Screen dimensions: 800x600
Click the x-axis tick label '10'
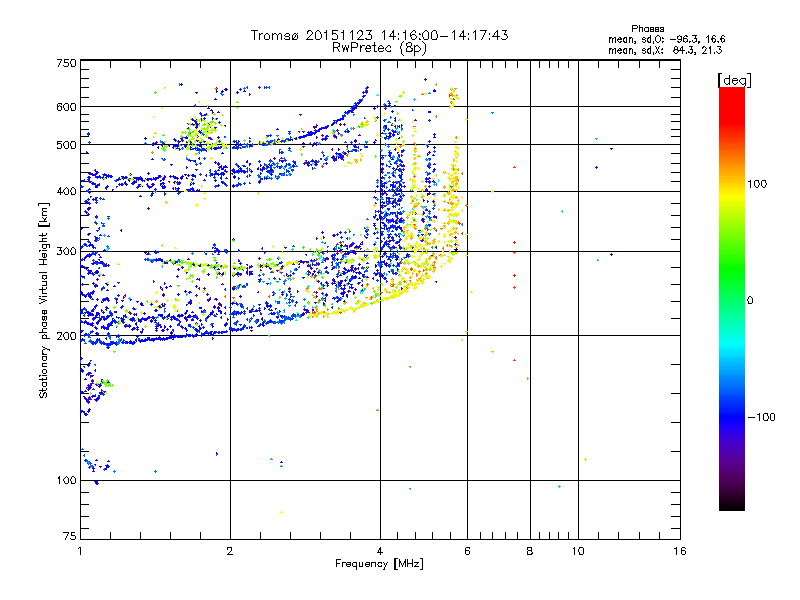click(x=578, y=551)
